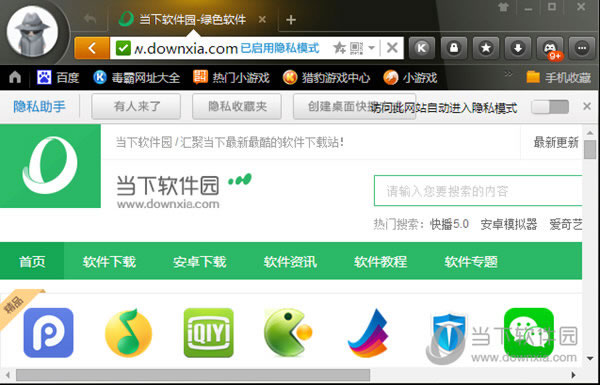The height and width of the screenshot is (385, 600).
Task: Click the QQ Music green note icon
Action: coord(128,333)
